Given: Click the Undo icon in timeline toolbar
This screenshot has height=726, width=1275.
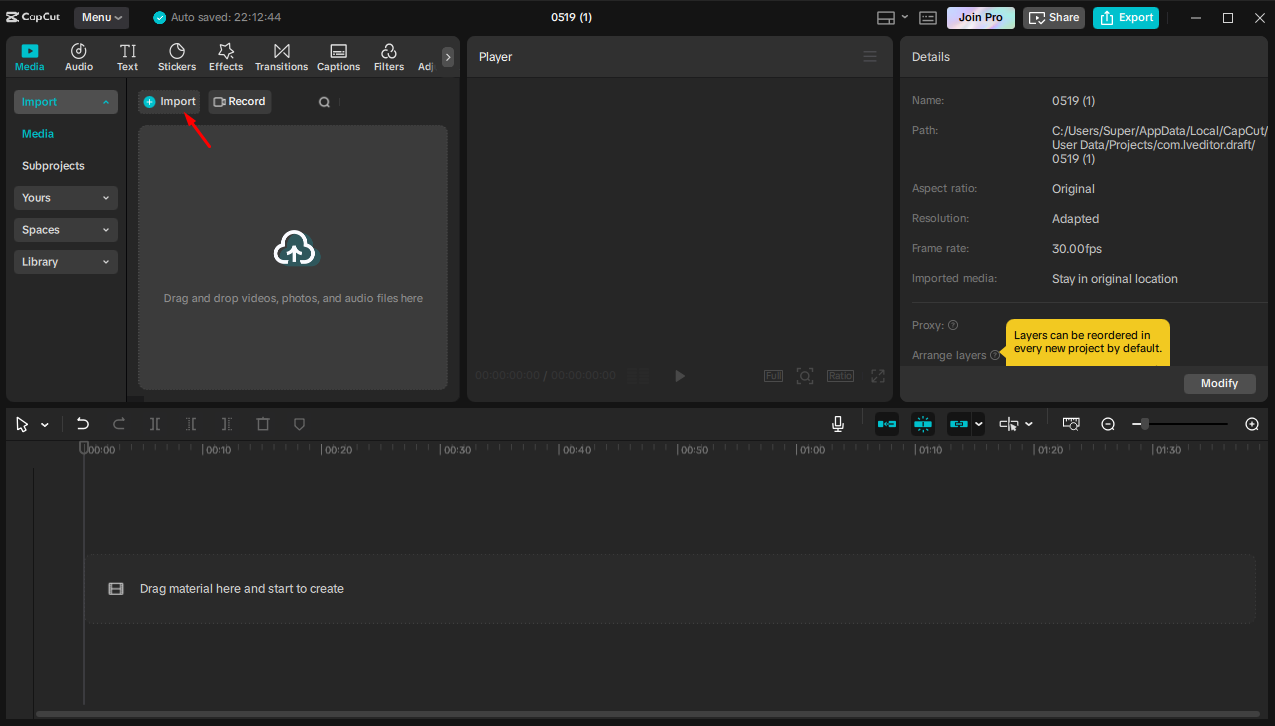Looking at the screenshot, I should pyautogui.click(x=83, y=424).
